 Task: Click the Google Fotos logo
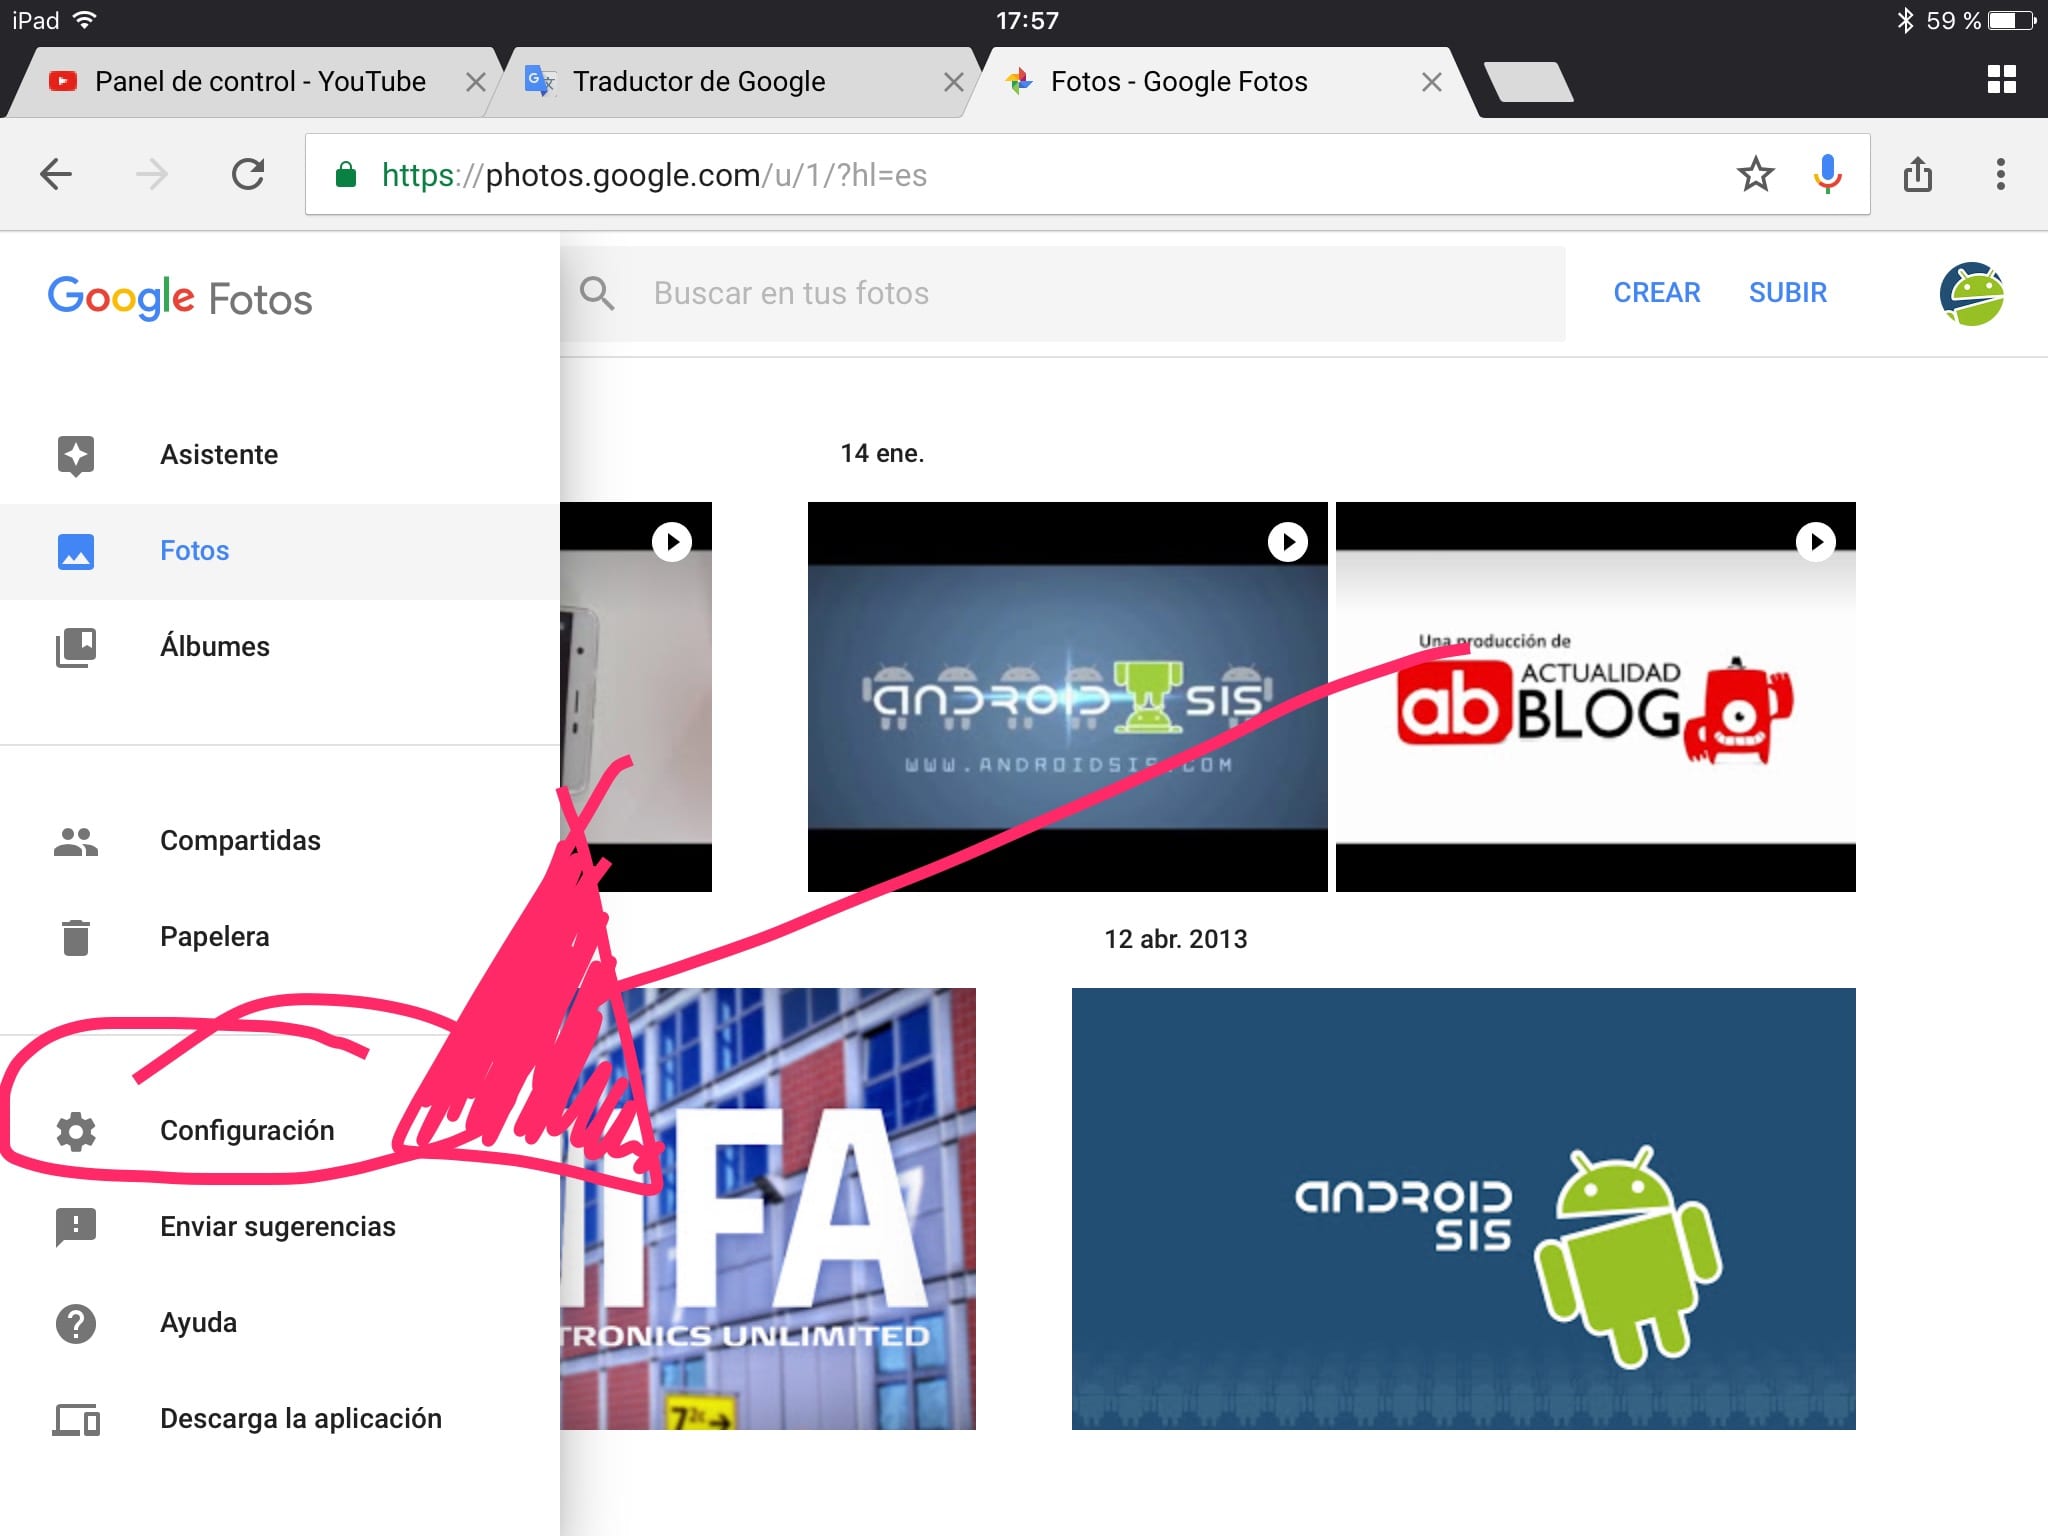pyautogui.click(x=180, y=298)
